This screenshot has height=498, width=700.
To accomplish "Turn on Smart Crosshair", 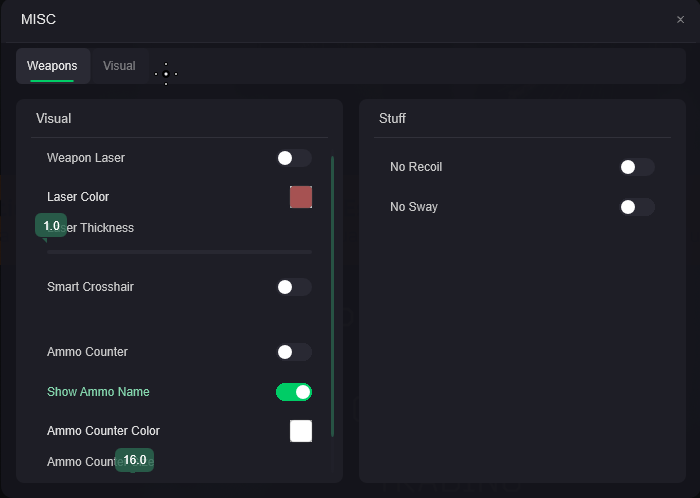I will (294, 287).
